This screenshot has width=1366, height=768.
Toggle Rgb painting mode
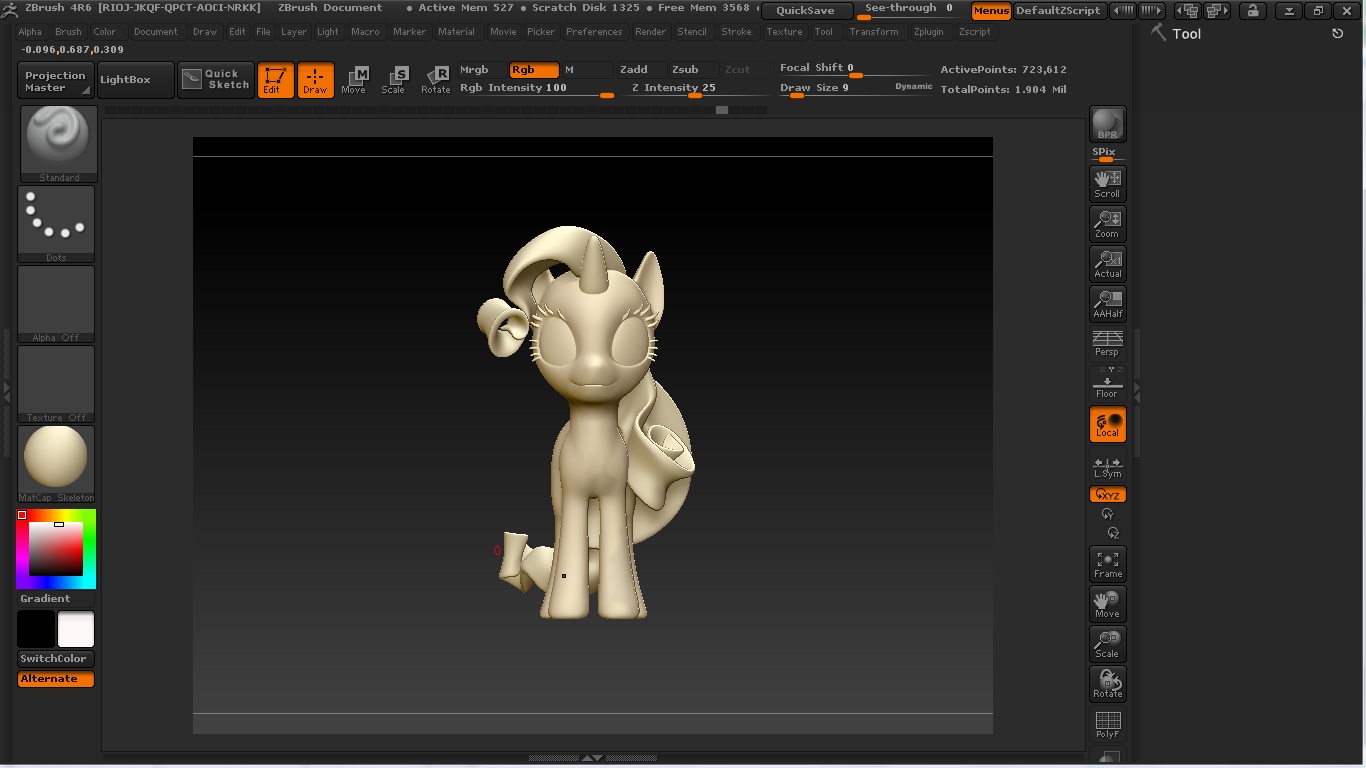pos(534,70)
